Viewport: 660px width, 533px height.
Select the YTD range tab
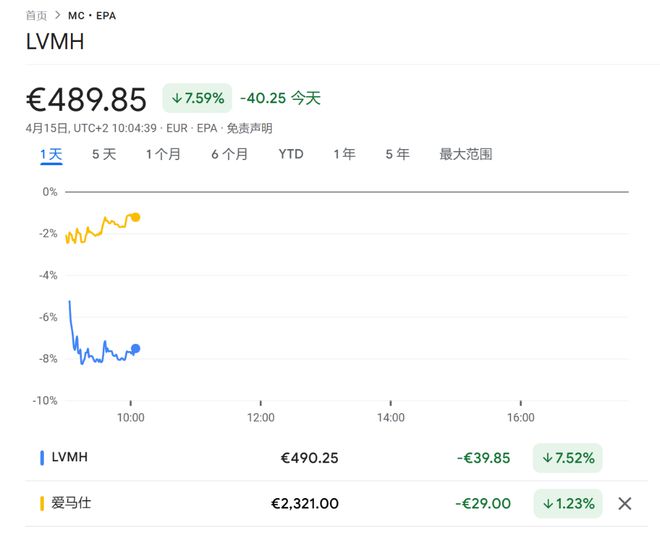click(x=291, y=154)
